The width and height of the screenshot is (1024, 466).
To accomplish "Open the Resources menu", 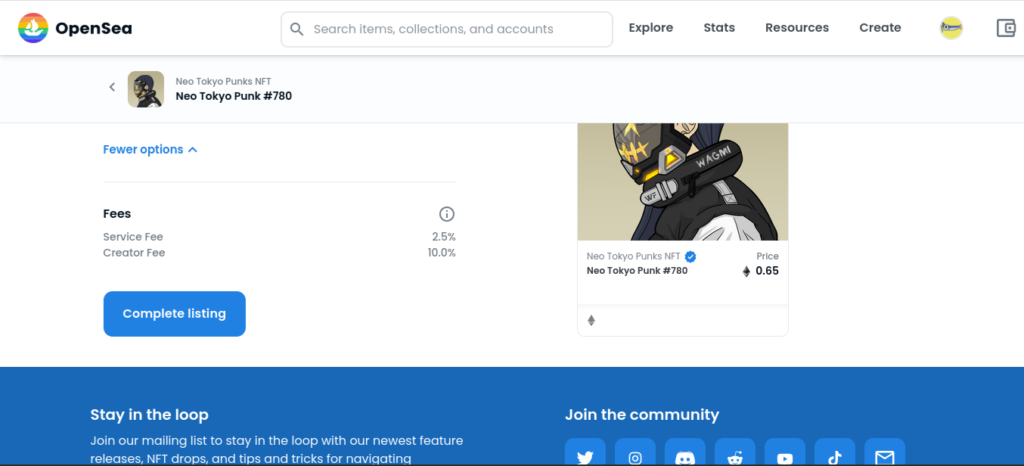I will (797, 28).
